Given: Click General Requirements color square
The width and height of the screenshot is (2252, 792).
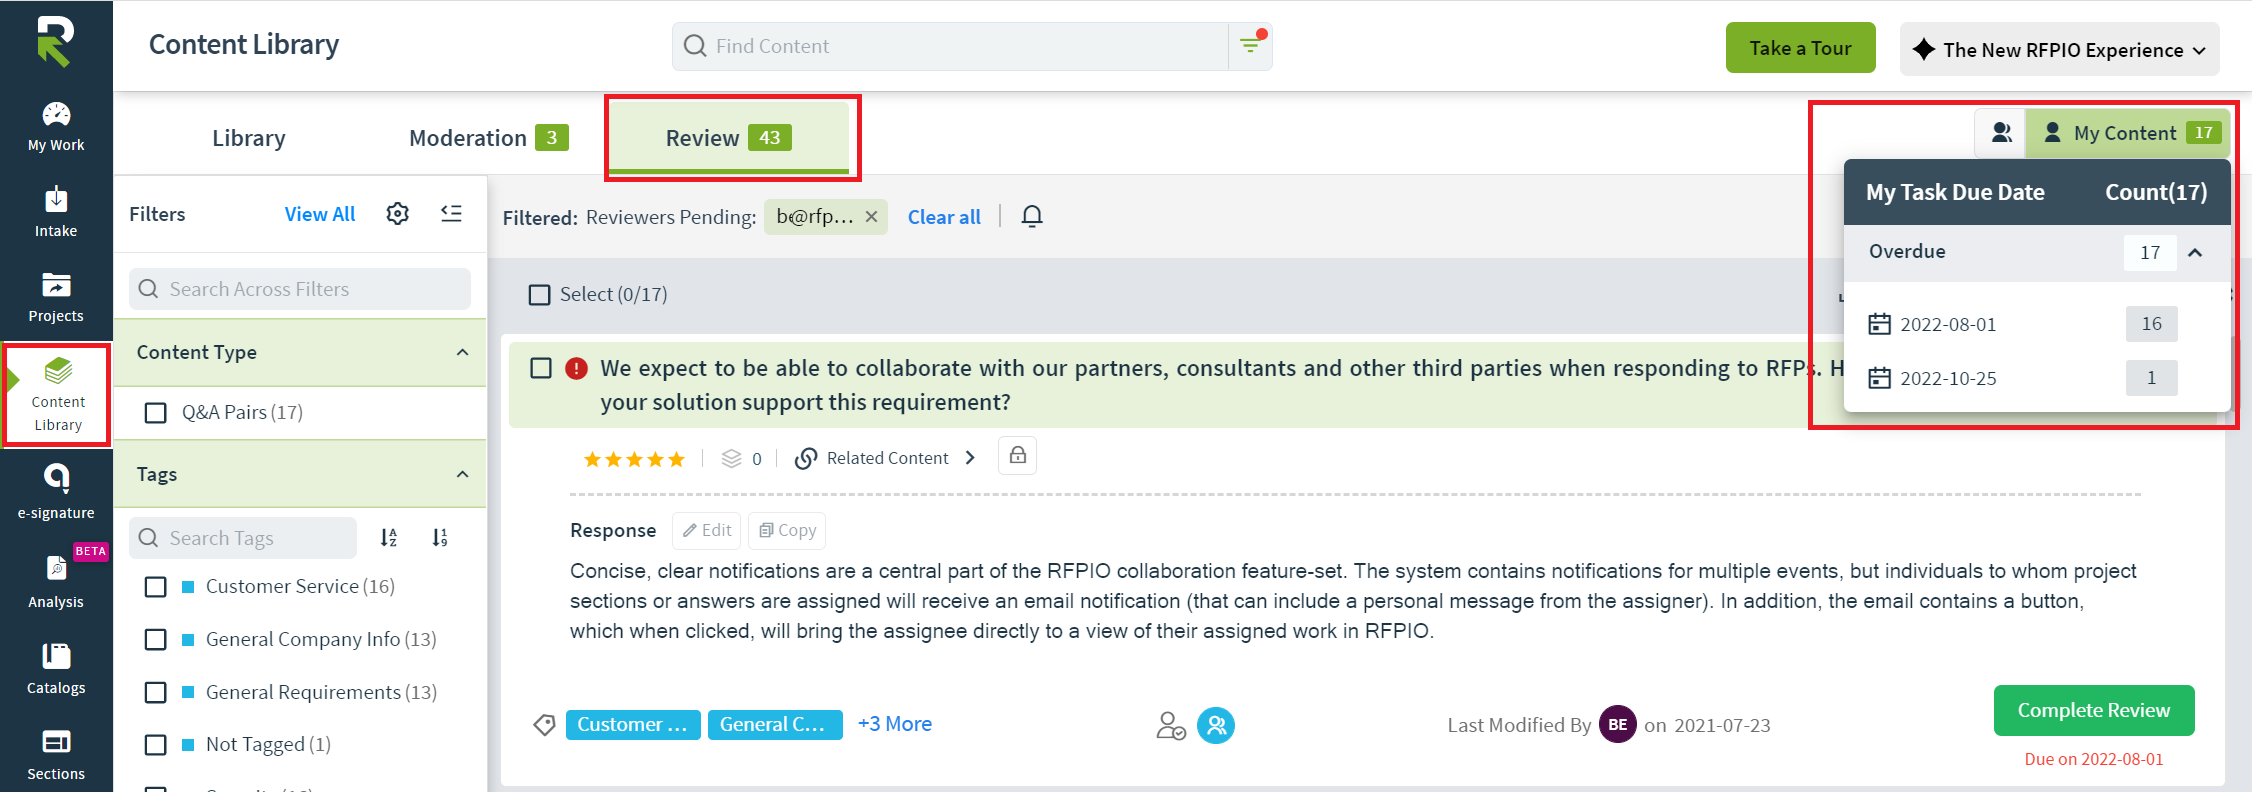Looking at the screenshot, I should coord(188,692).
